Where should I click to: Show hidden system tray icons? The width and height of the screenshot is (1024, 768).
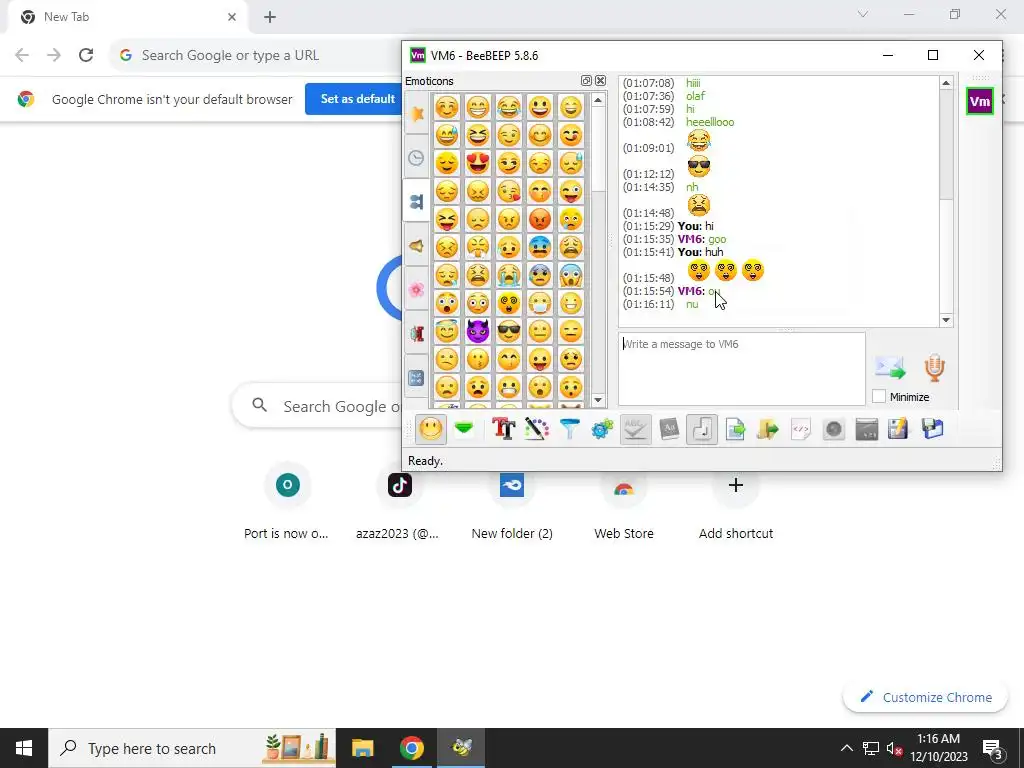tap(846, 748)
